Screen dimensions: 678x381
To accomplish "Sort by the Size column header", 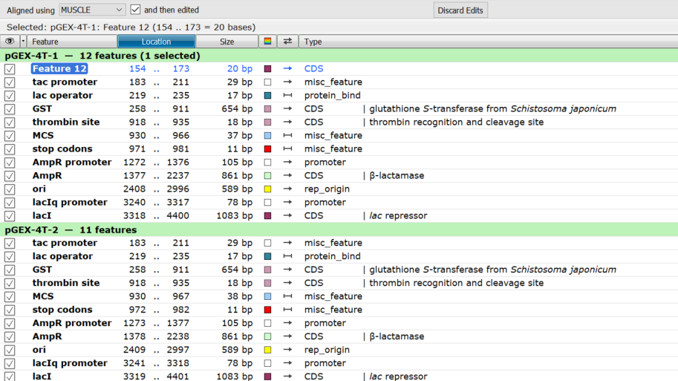I will coord(227,42).
